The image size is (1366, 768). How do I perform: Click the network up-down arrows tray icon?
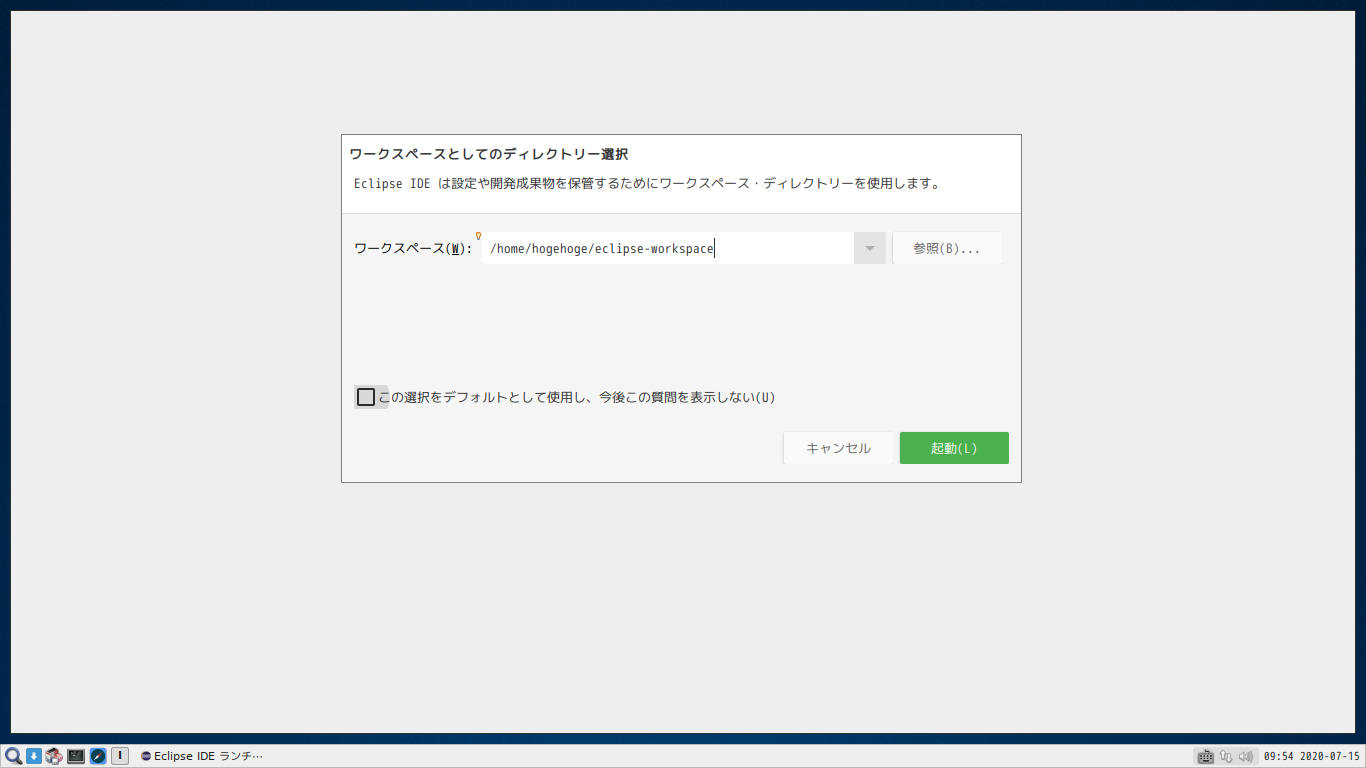(x=1226, y=757)
